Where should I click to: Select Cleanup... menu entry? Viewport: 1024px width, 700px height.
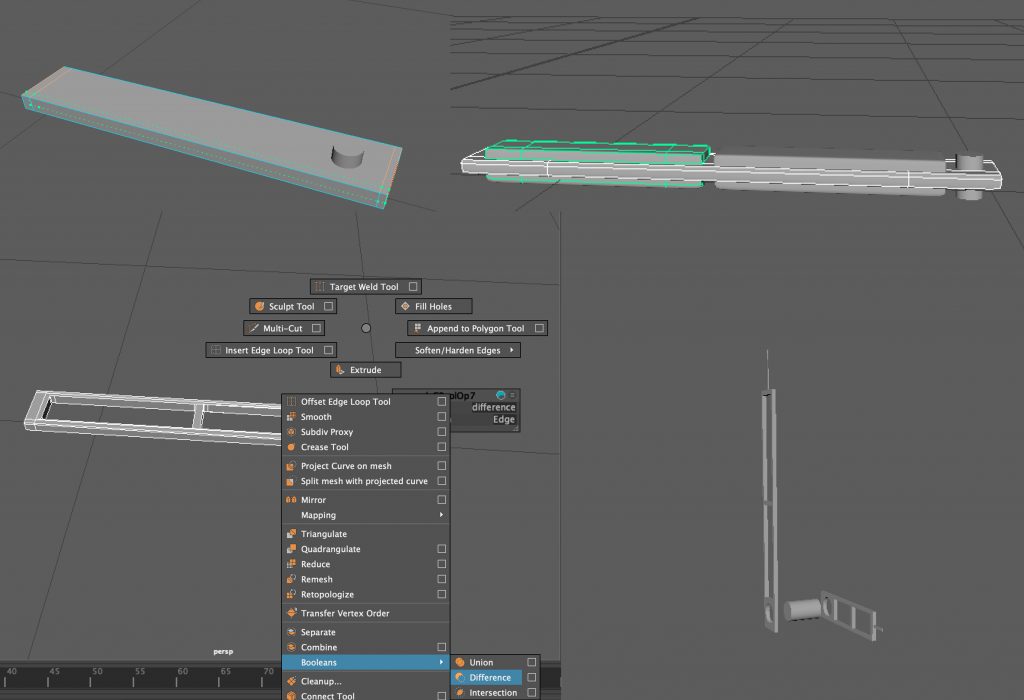366,681
